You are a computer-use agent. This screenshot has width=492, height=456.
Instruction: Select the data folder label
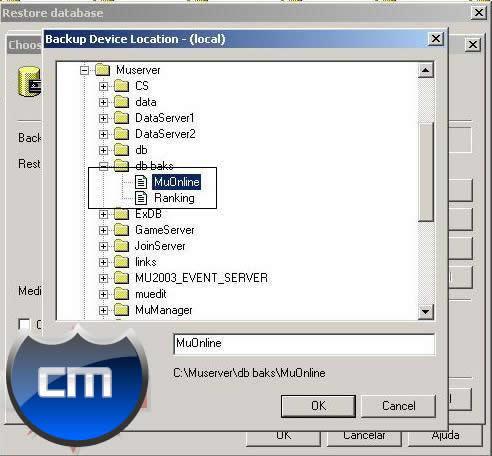[146, 102]
